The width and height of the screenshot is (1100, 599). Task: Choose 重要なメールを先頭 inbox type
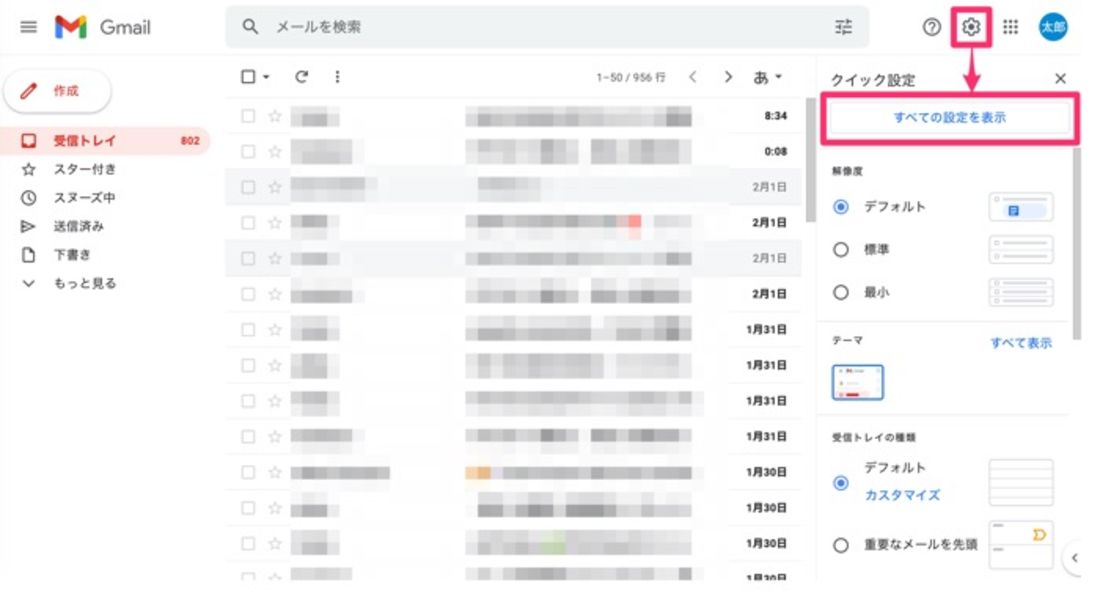[841, 545]
